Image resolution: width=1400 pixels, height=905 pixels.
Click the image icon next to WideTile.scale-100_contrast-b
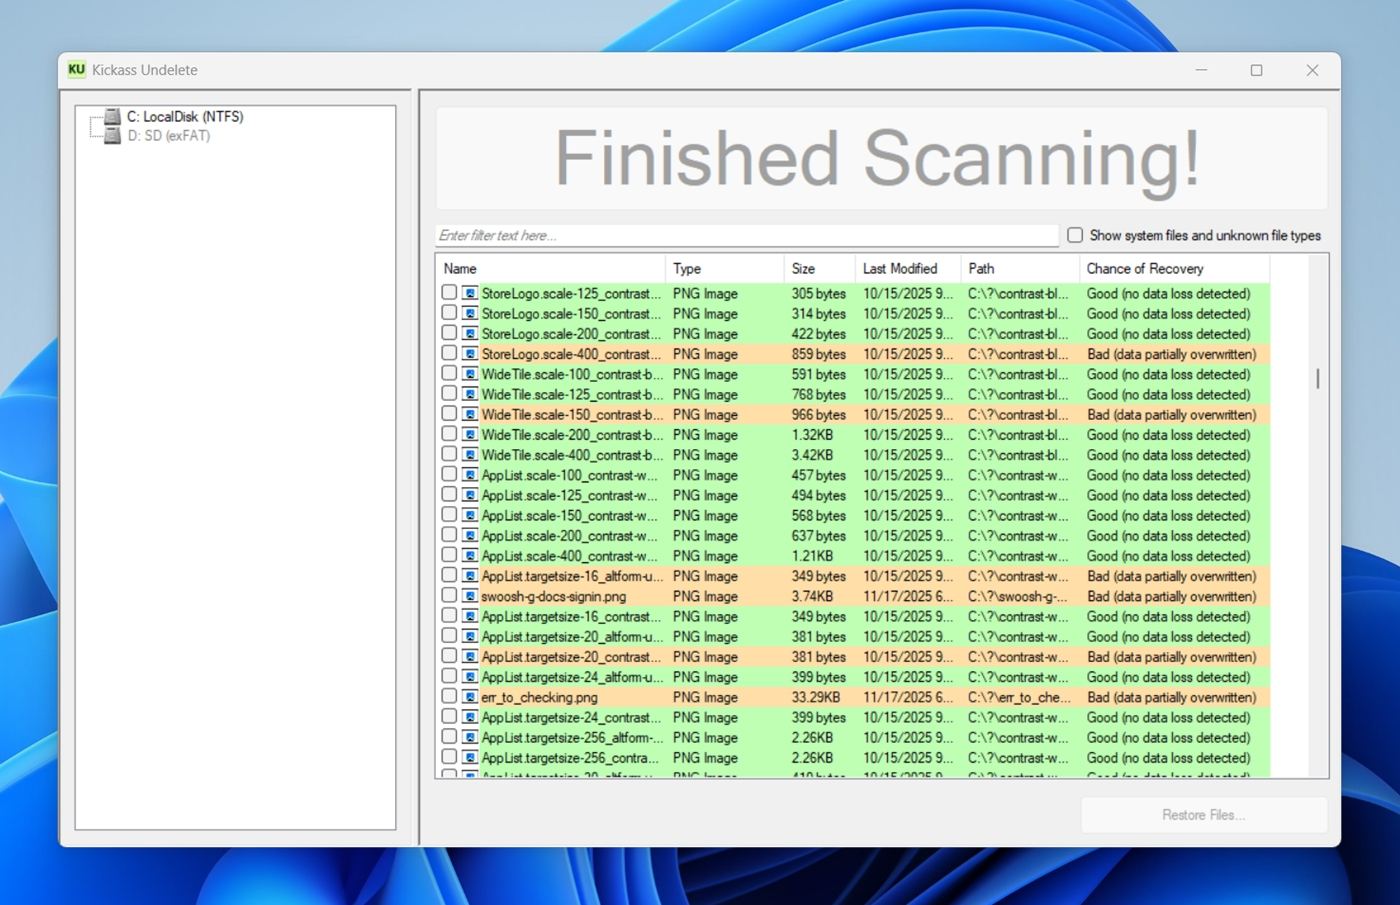tap(469, 374)
